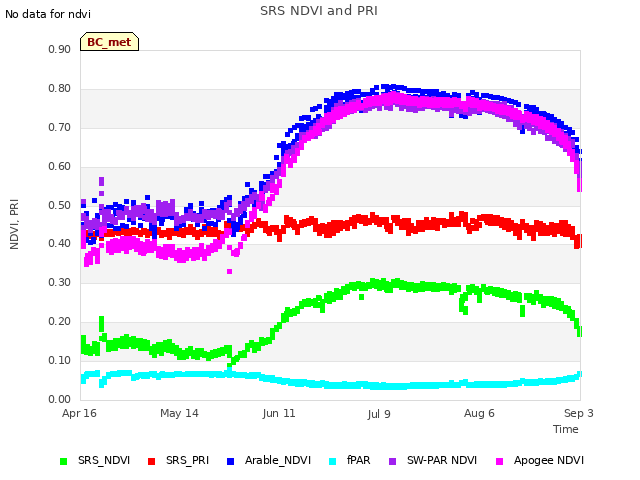Click the isolated magenta outlier point near 0.33
Viewport: 640px width, 480px height.
(229, 271)
